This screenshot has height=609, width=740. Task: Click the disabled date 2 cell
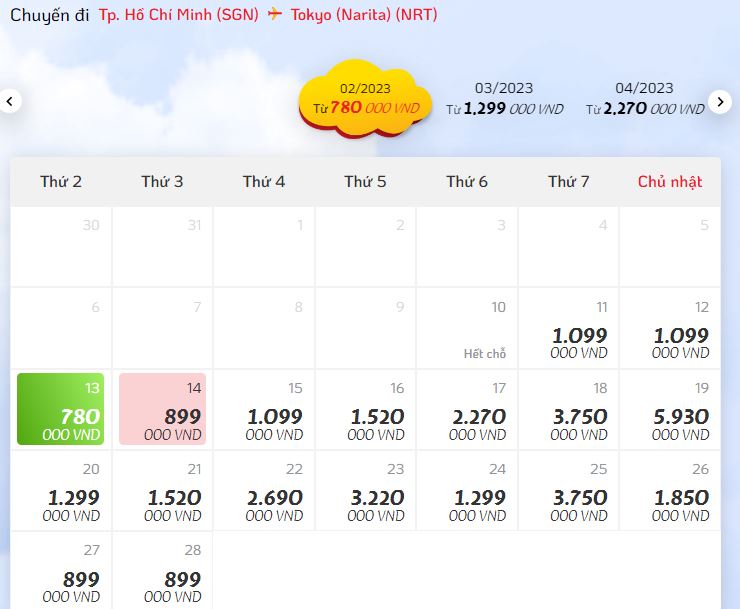366,246
